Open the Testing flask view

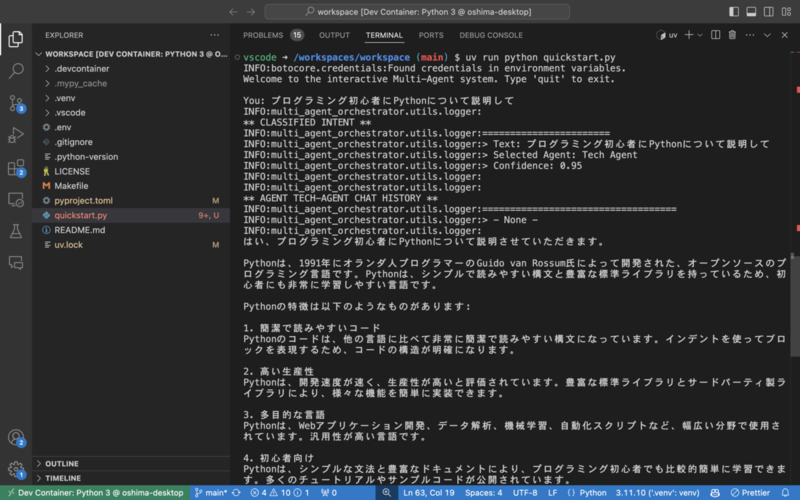click(16, 231)
